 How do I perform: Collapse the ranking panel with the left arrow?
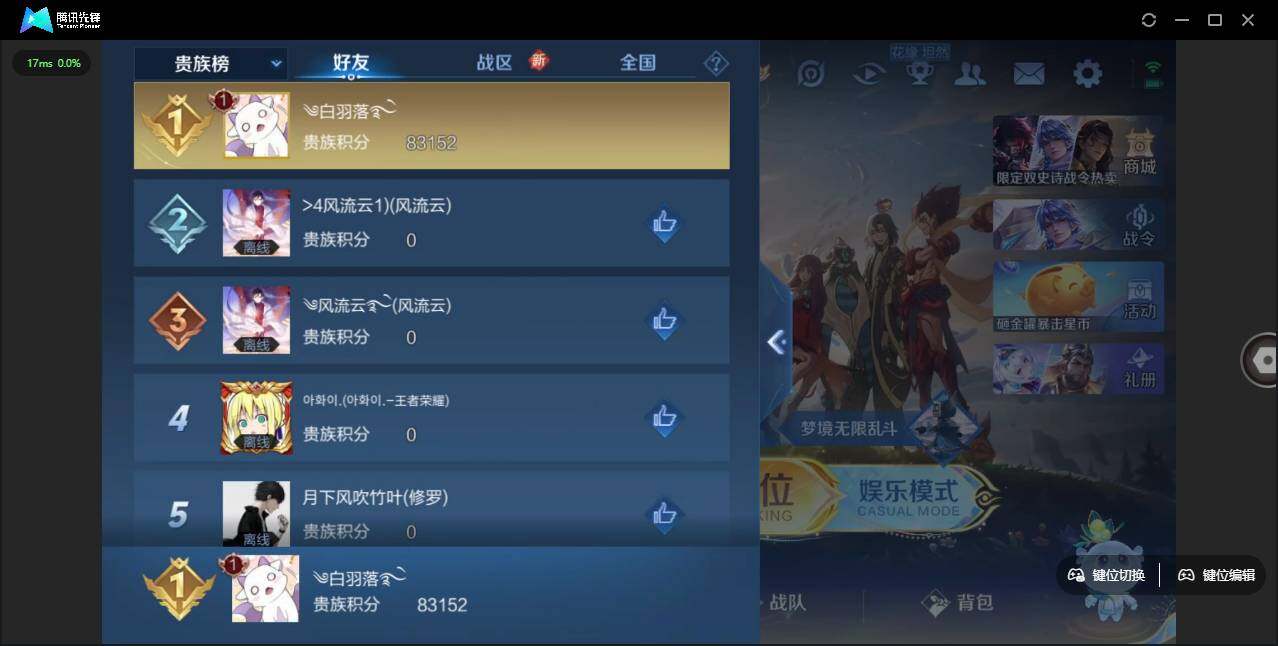pos(776,342)
